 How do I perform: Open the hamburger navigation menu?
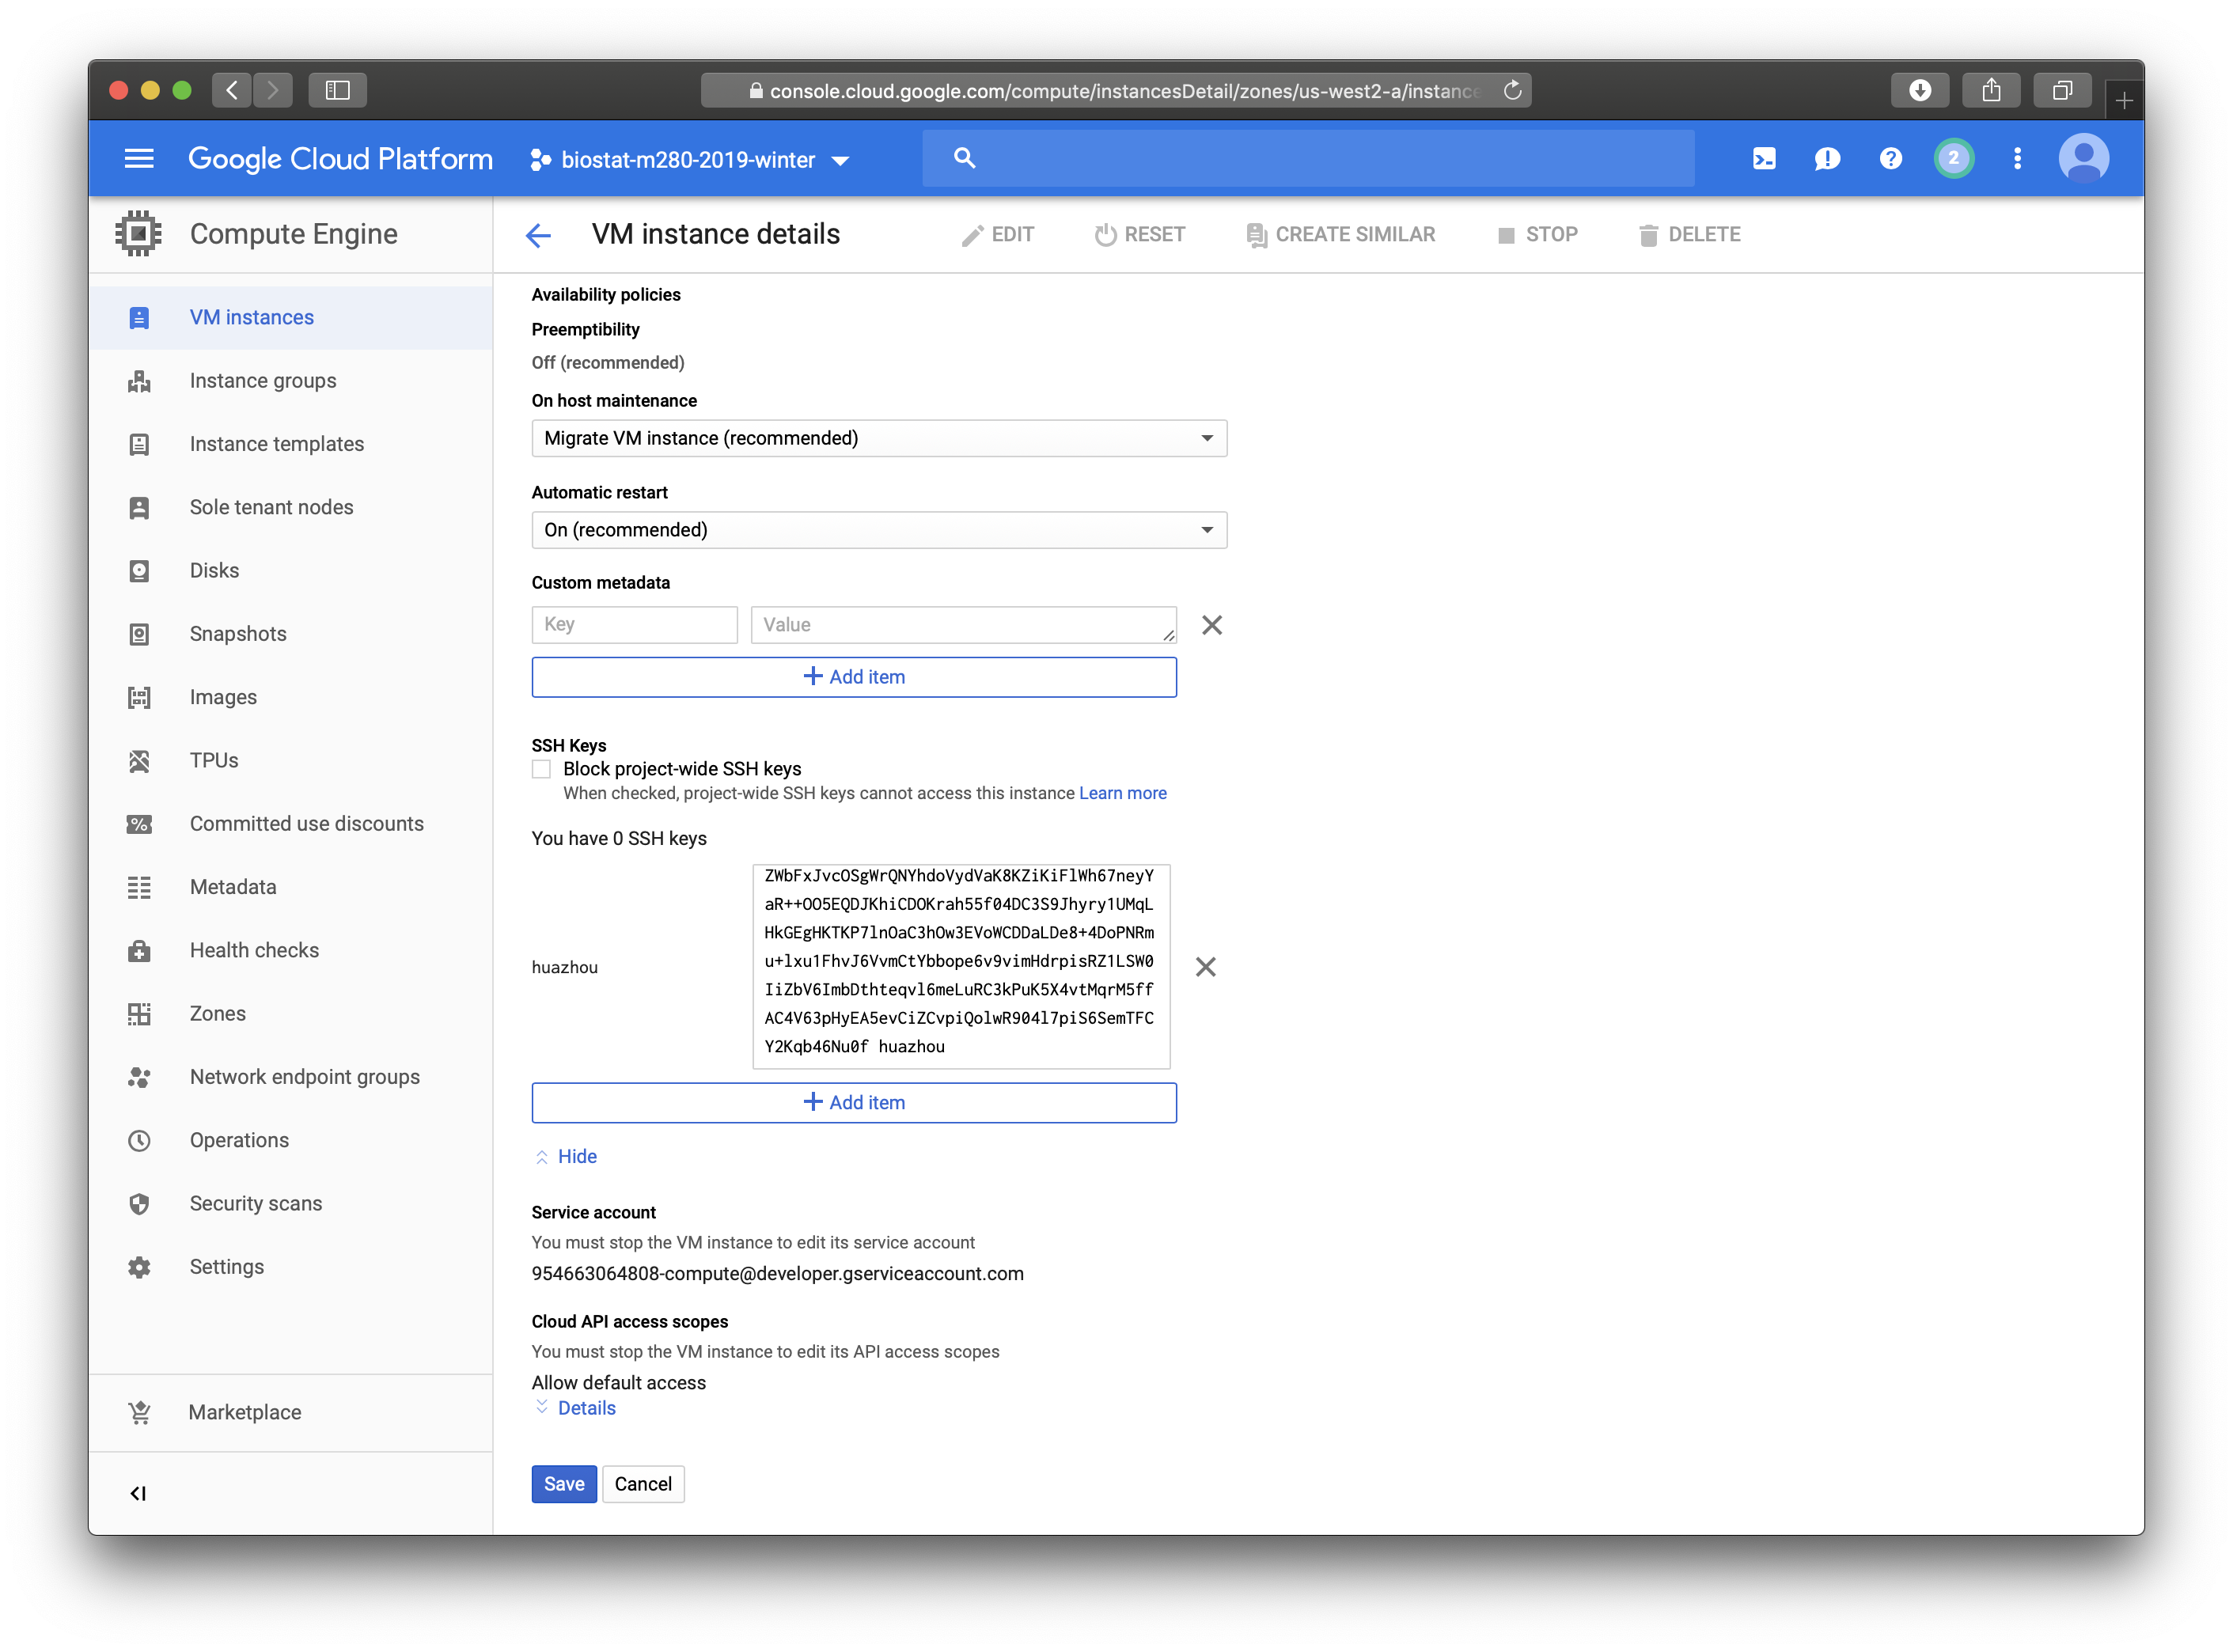[x=139, y=159]
